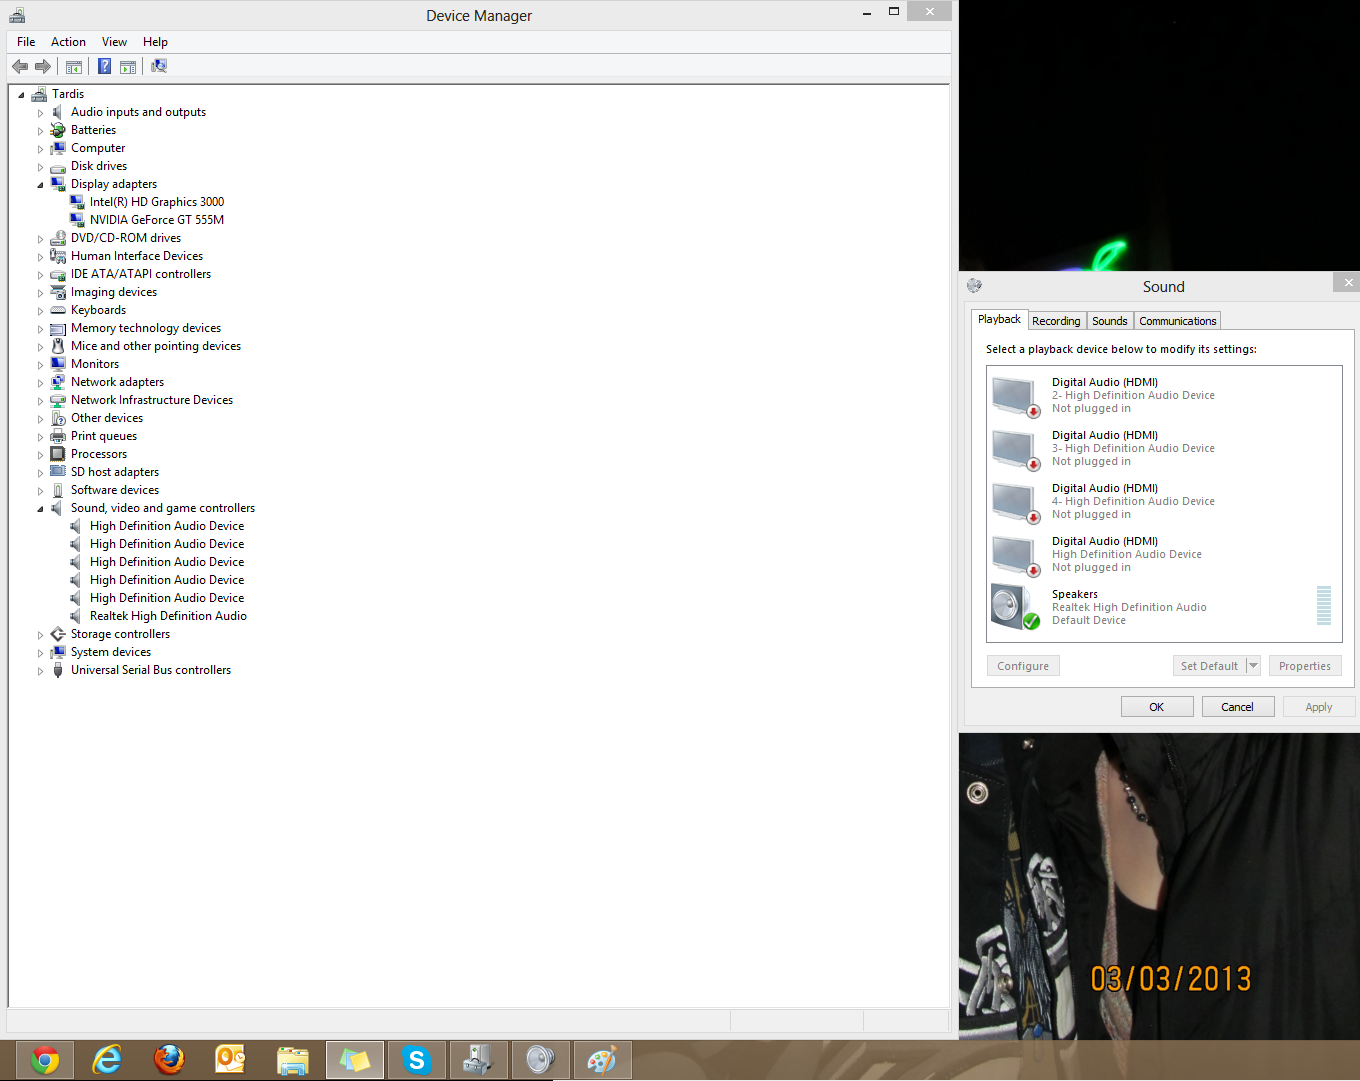Expand the Audio inputs and outputs node
The width and height of the screenshot is (1360, 1081).
click(41, 113)
